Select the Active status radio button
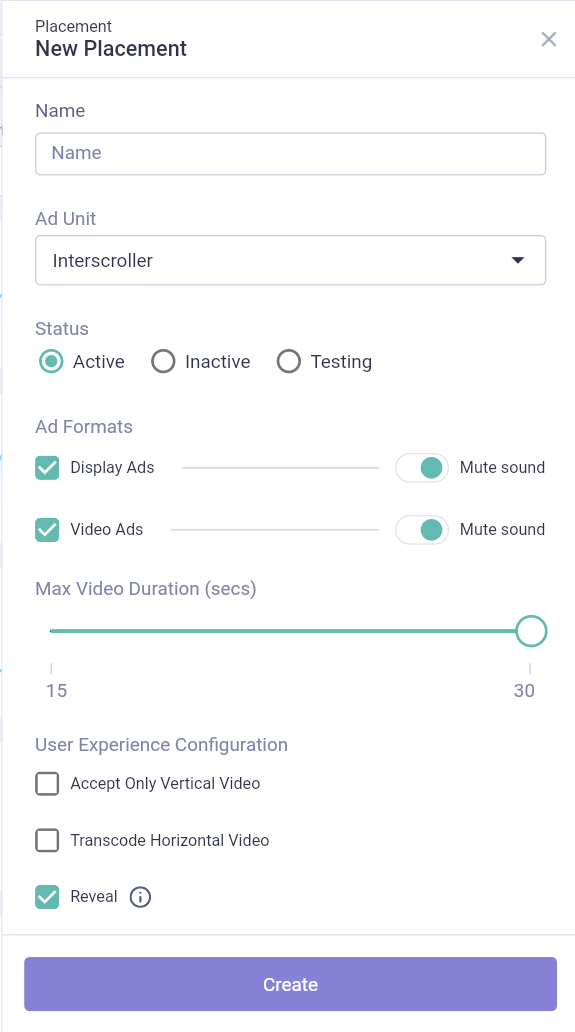 click(51, 361)
